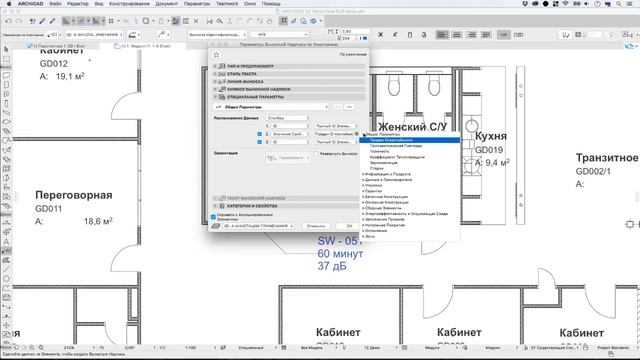640x360 pixels.
Task: Open the Столбец data layout dropdown
Action: (x=288, y=118)
